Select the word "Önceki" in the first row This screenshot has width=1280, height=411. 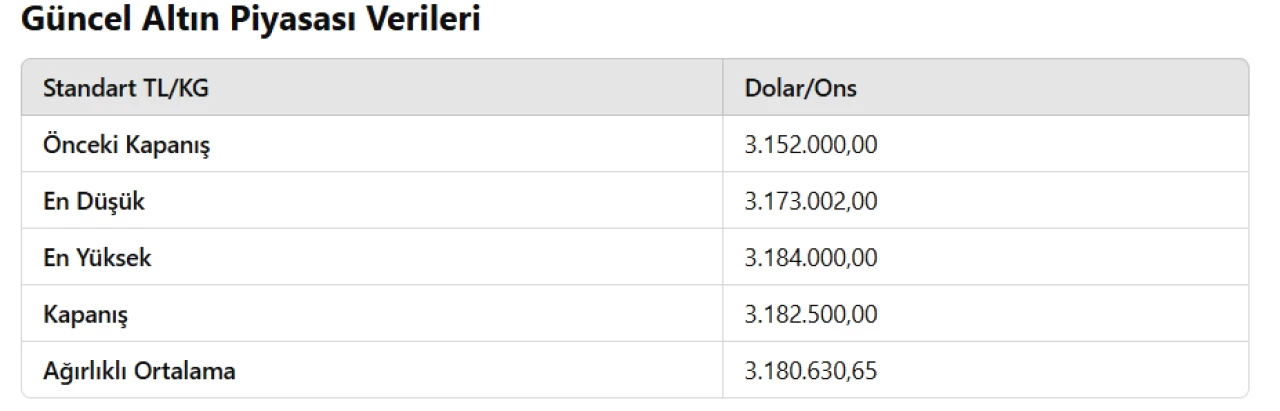tap(81, 145)
